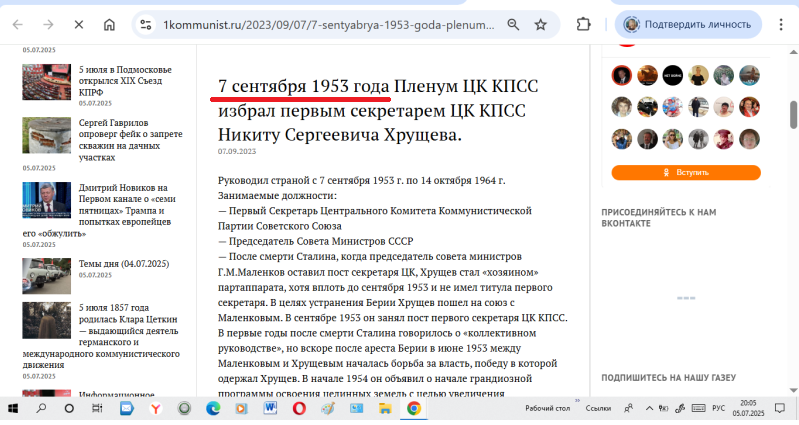Image resolution: width=799 pixels, height=425 pixels.
Task: Open the People icon in system tray
Action: pos(629,408)
